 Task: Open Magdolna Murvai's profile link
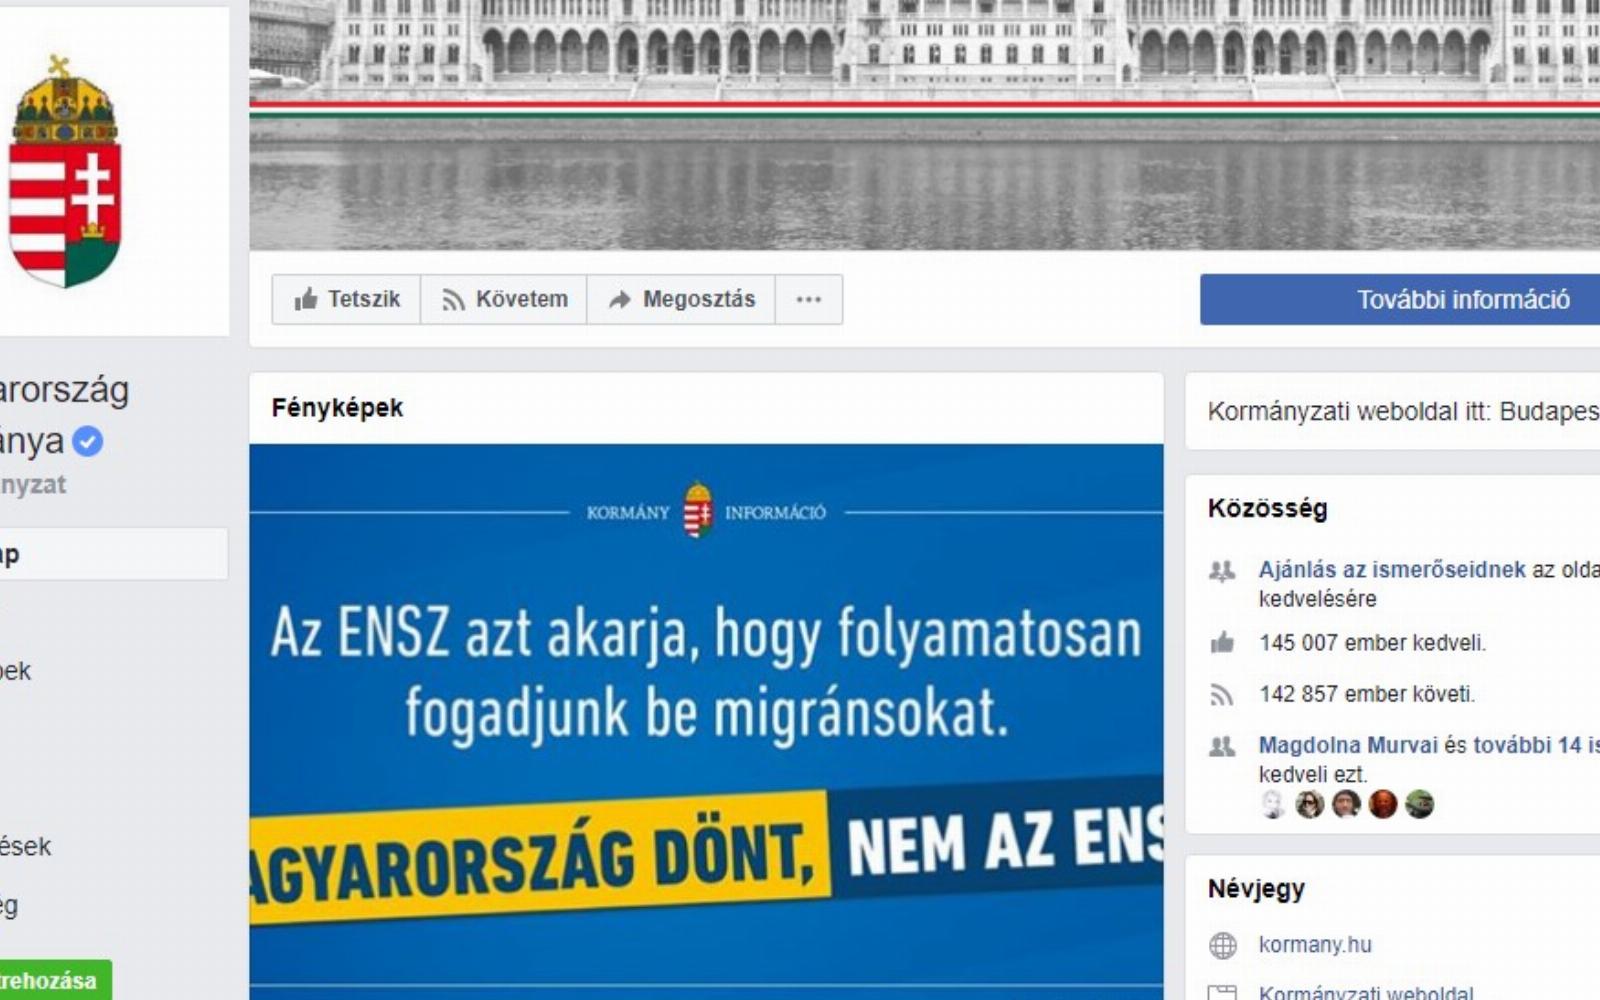click(1348, 745)
